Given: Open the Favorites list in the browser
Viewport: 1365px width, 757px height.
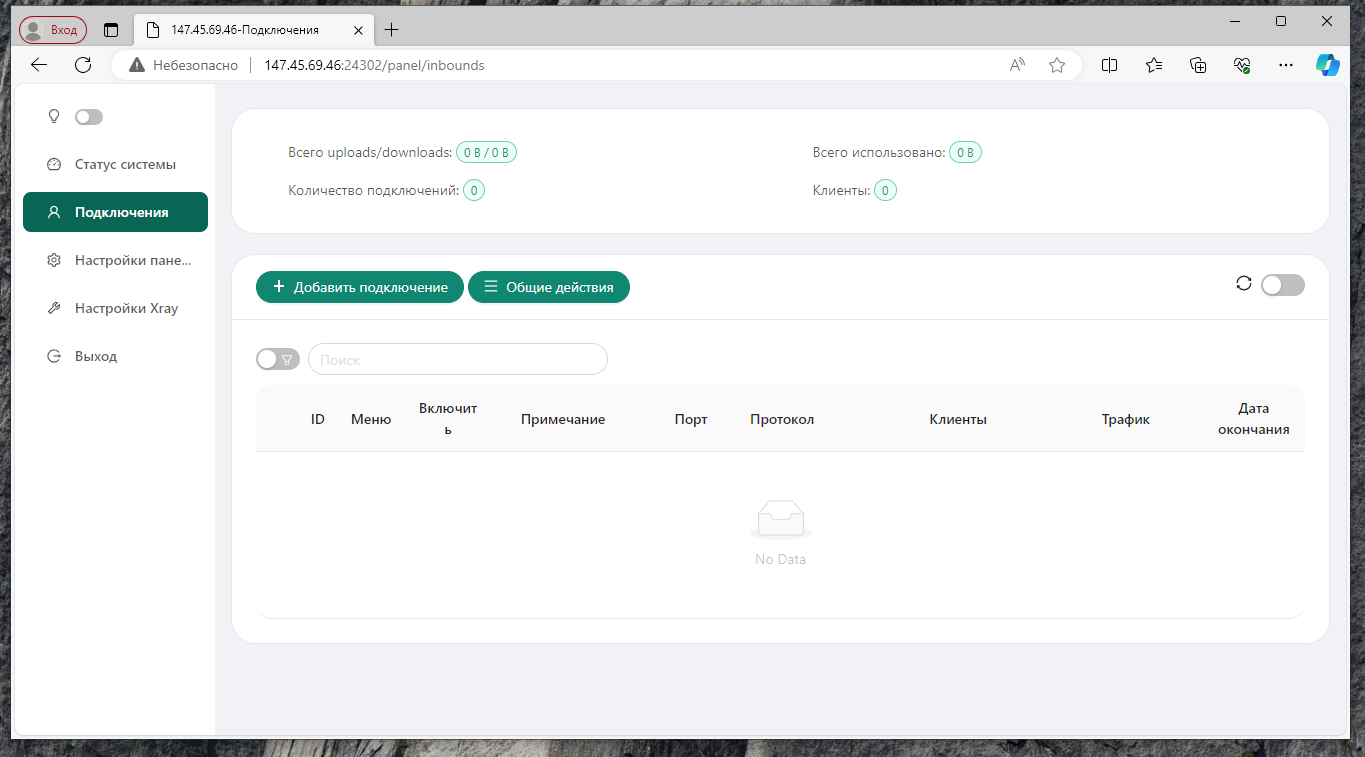Looking at the screenshot, I should [1154, 64].
